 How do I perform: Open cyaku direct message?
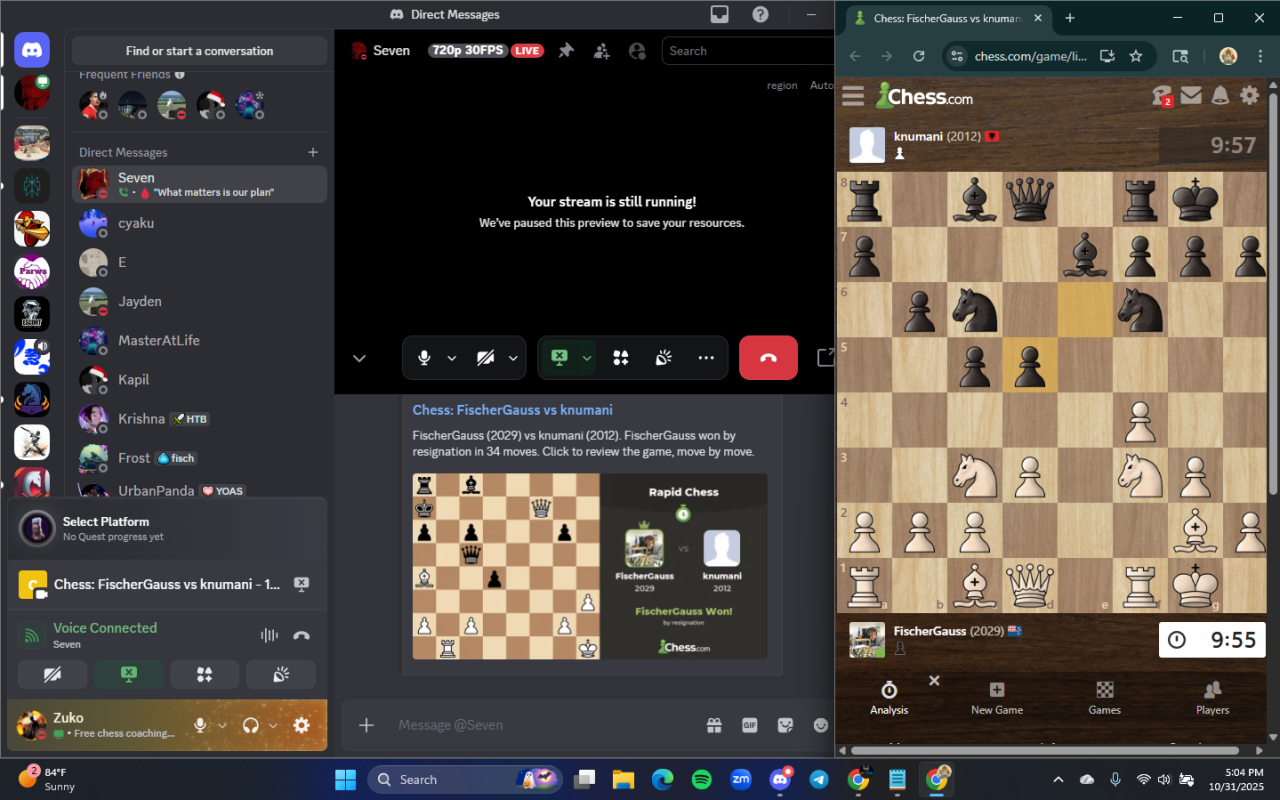click(200, 223)
